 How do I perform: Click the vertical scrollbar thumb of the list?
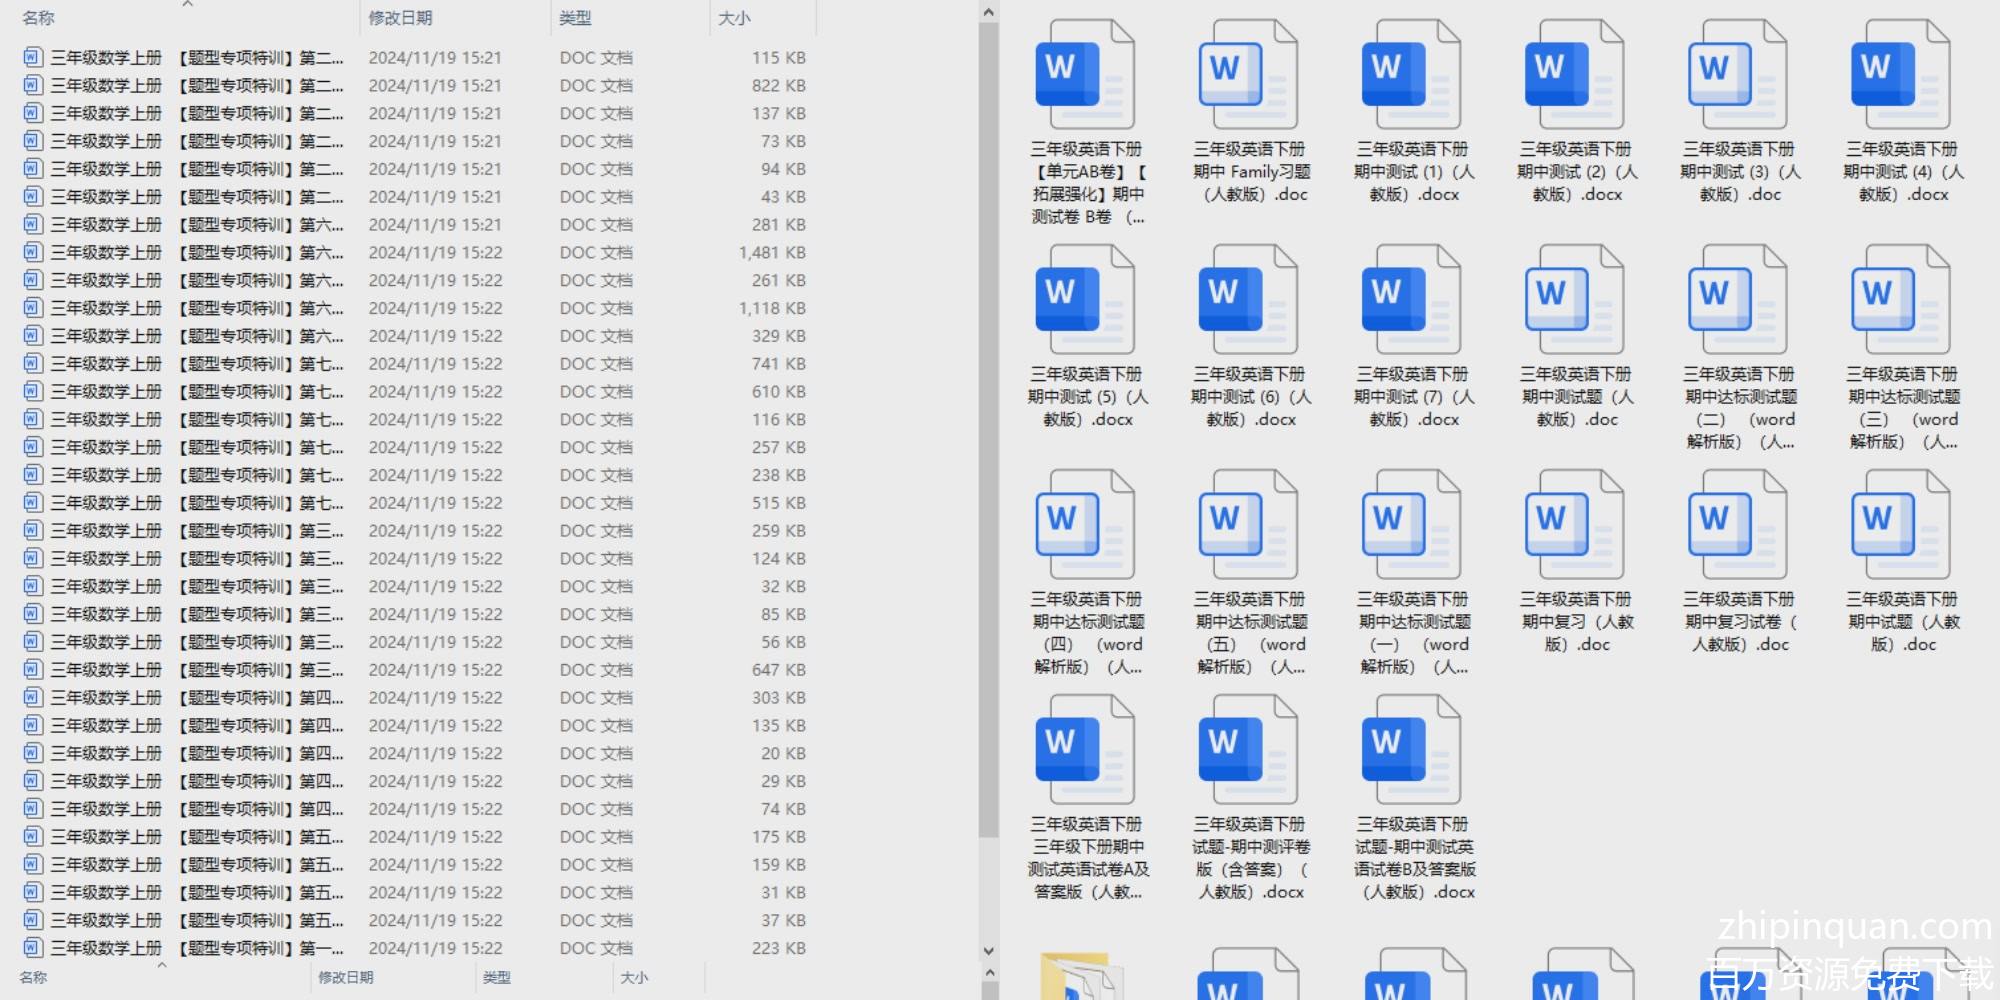pyautogui.click(x=988, y=430)
